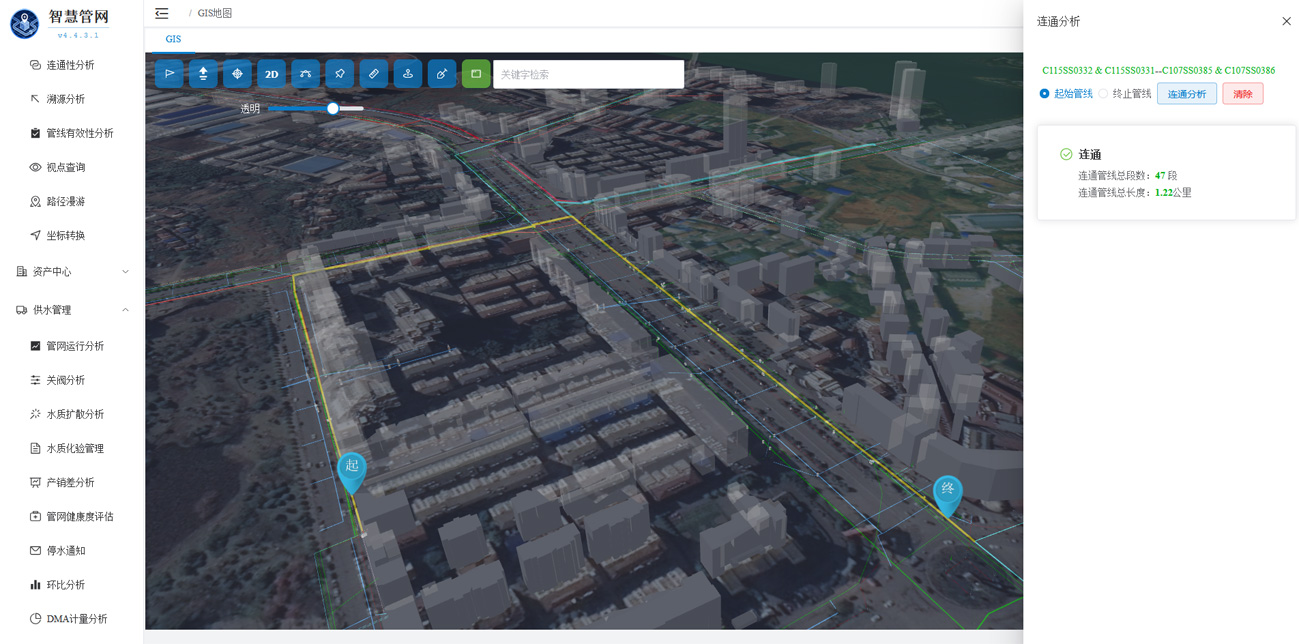The height and width of the screenshot is (644, 1299).
Task: Switch to the GIS tab
Action: (x=173, y=39)
